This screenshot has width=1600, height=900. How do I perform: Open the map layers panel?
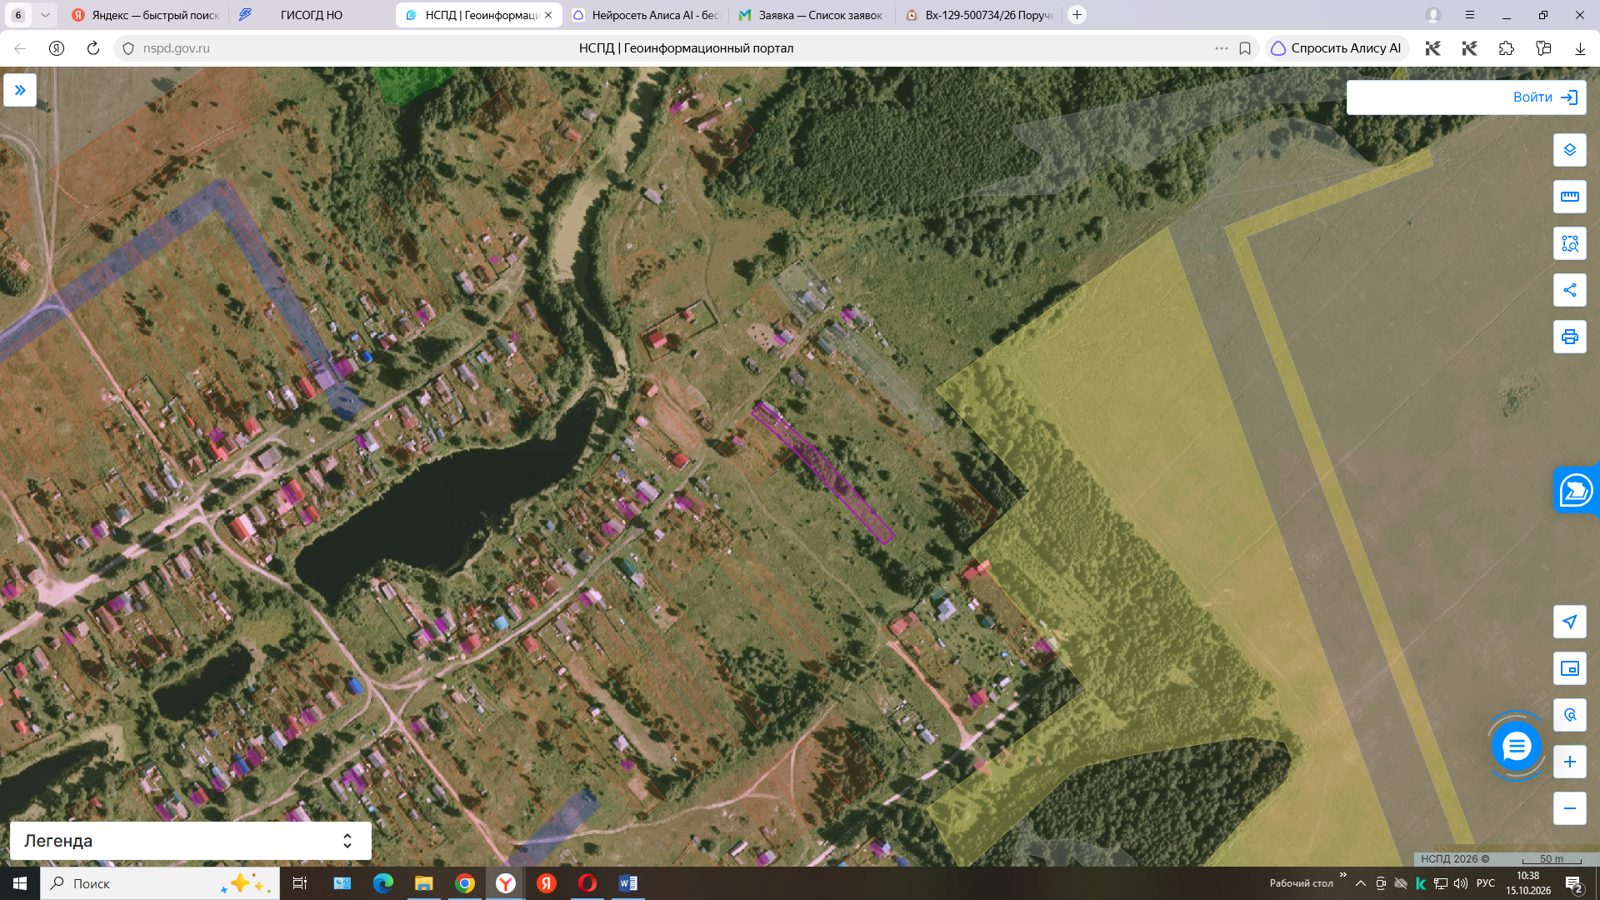1570,150
